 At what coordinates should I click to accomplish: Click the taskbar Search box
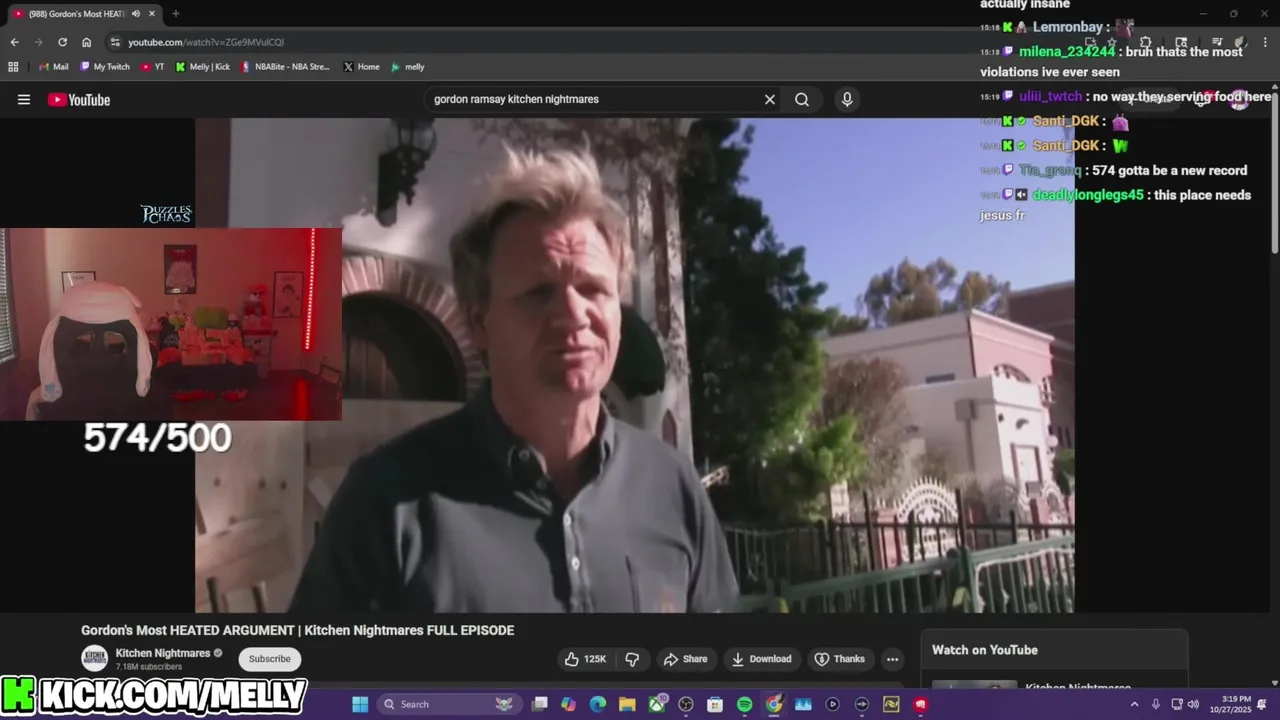tap(448, 704)
